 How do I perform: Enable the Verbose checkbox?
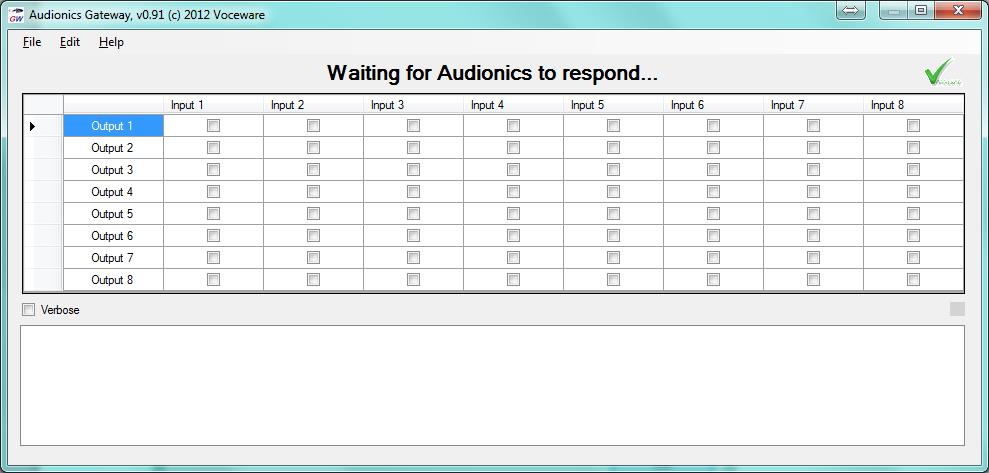[x=29, y=310]
